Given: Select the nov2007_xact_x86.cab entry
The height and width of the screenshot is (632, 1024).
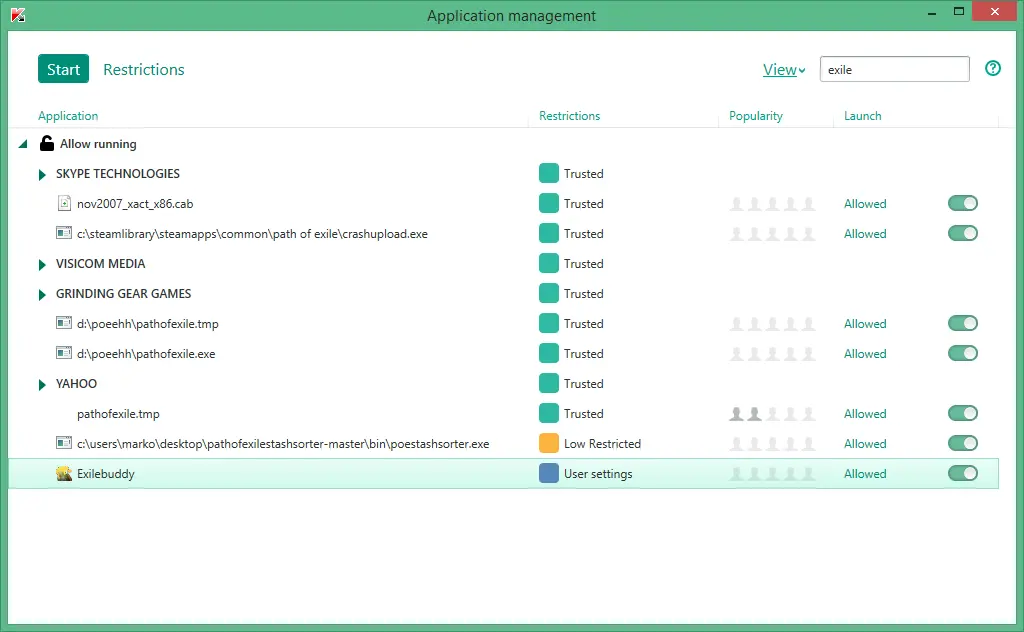Looking at the screenshot, I should click(x=135, y=204).
